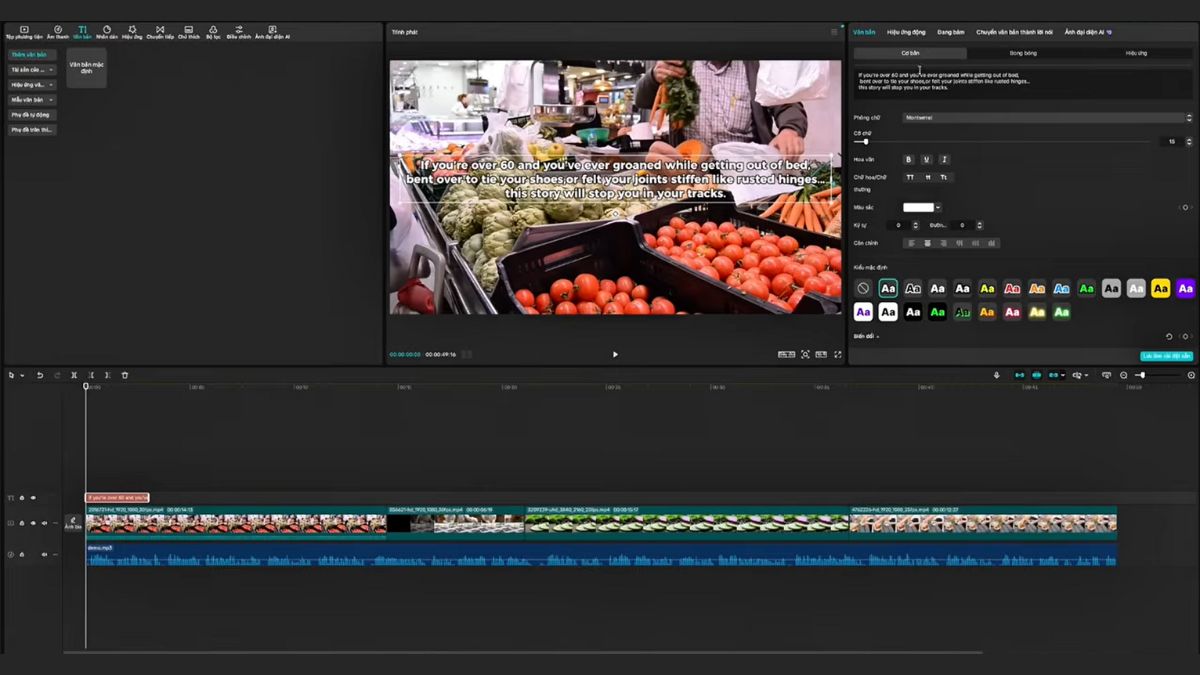This screenshot has width=1200, height=675.
Task: Open the Bộ lọc filters panel
Action: [x=214, y=30]
